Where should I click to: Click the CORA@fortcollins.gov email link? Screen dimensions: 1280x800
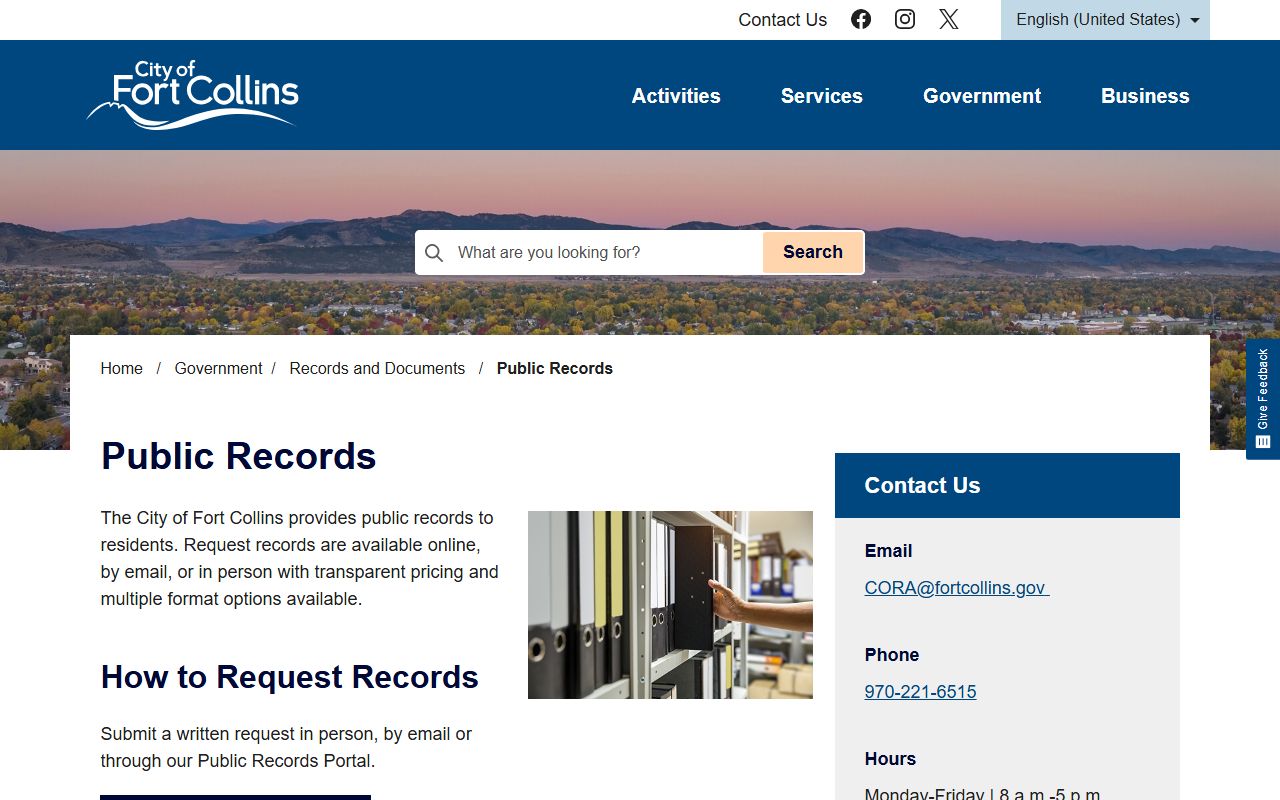[957, 588]
